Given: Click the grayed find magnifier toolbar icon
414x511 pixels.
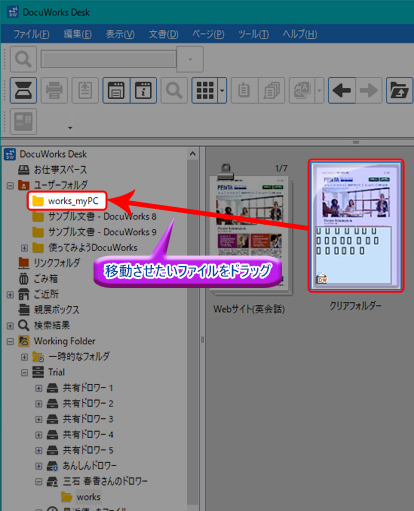Looking at the screenshot, I should coord(174,90).
